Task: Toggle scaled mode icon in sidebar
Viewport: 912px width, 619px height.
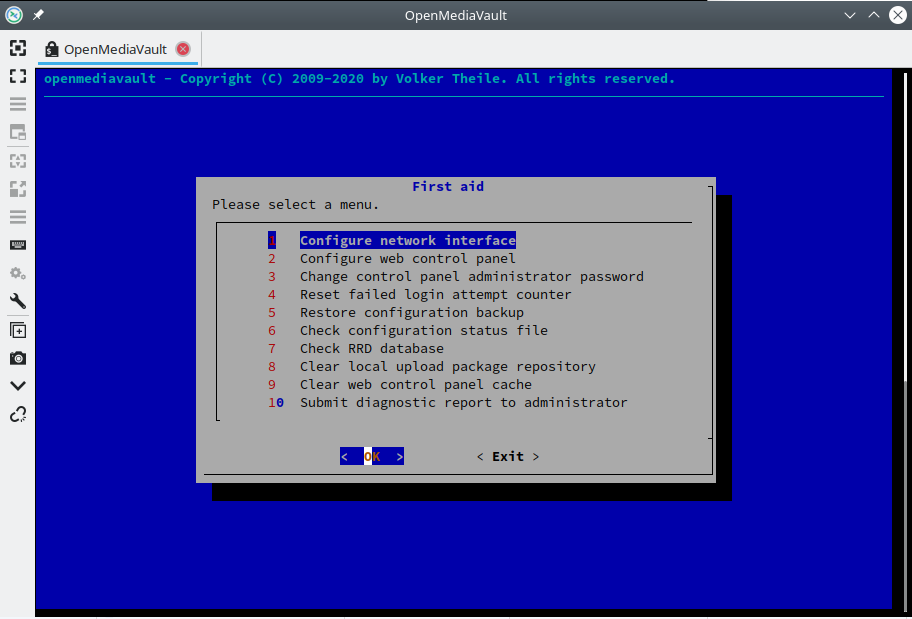Action: [18, 188]
